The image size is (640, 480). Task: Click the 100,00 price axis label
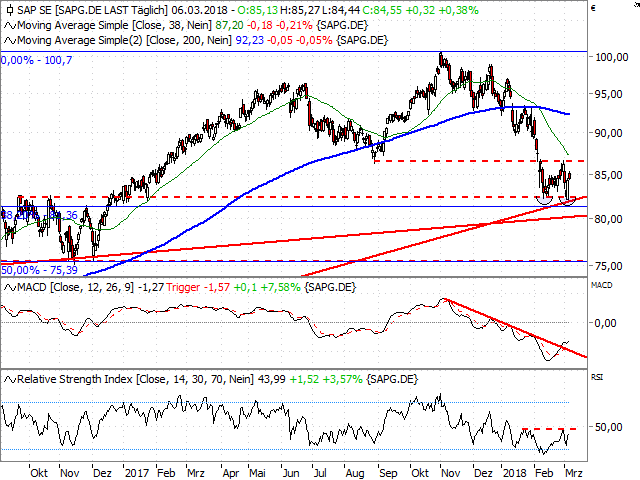click(612, 57)
